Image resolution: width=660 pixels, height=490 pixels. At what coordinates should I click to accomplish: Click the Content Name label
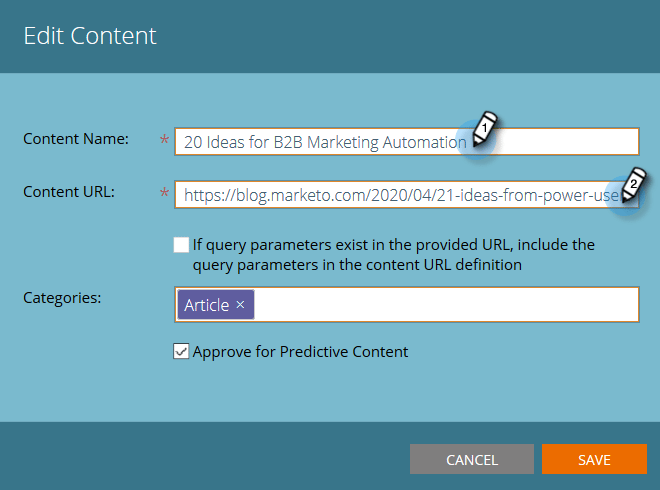pyautogui.click(x=76, y=139)
